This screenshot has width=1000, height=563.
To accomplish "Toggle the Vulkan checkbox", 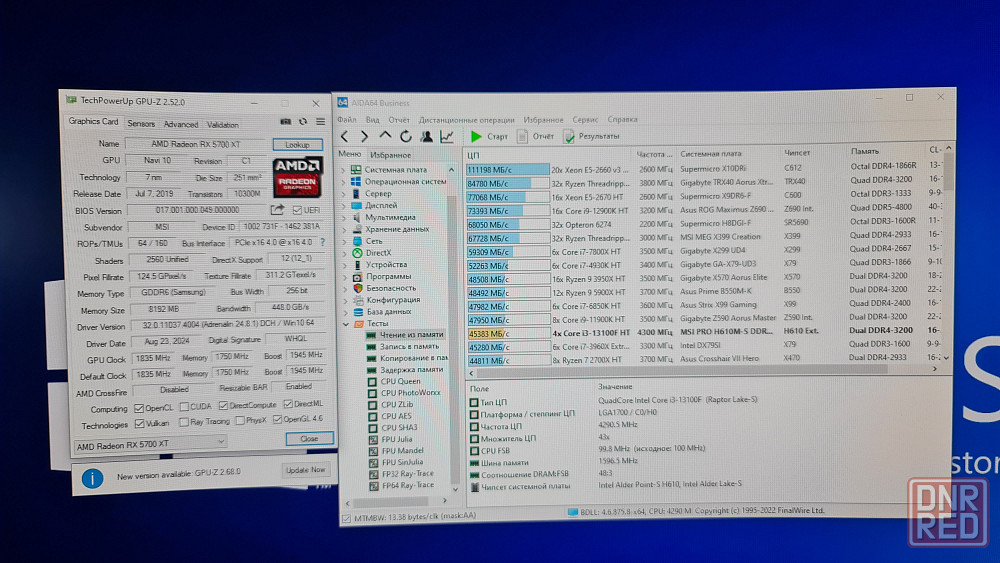I will coord(140,423).
